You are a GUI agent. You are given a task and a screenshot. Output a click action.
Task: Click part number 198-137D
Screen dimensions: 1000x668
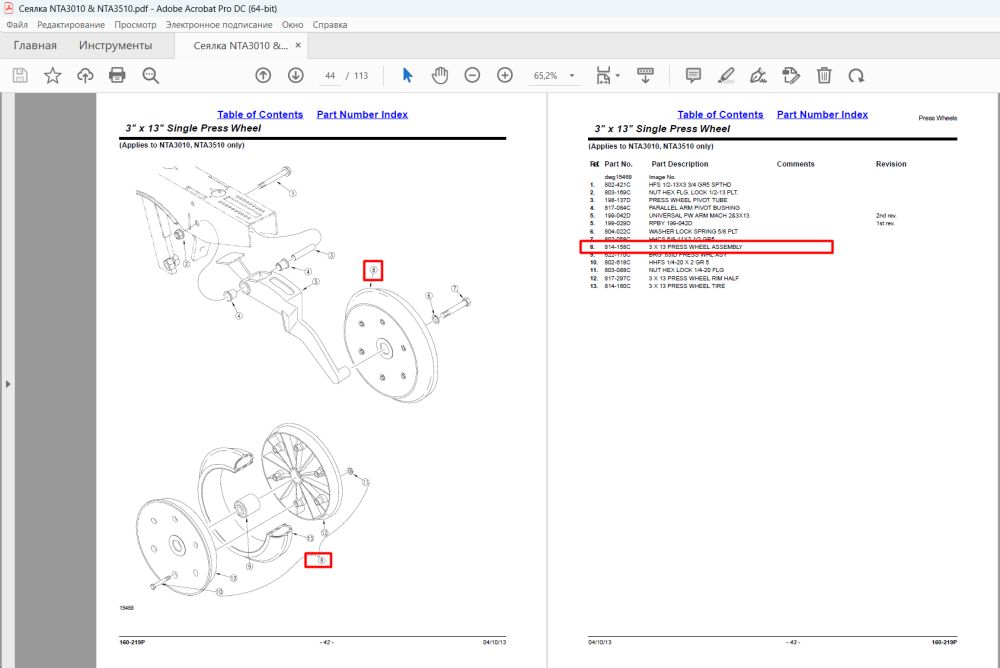coord(617,200)
